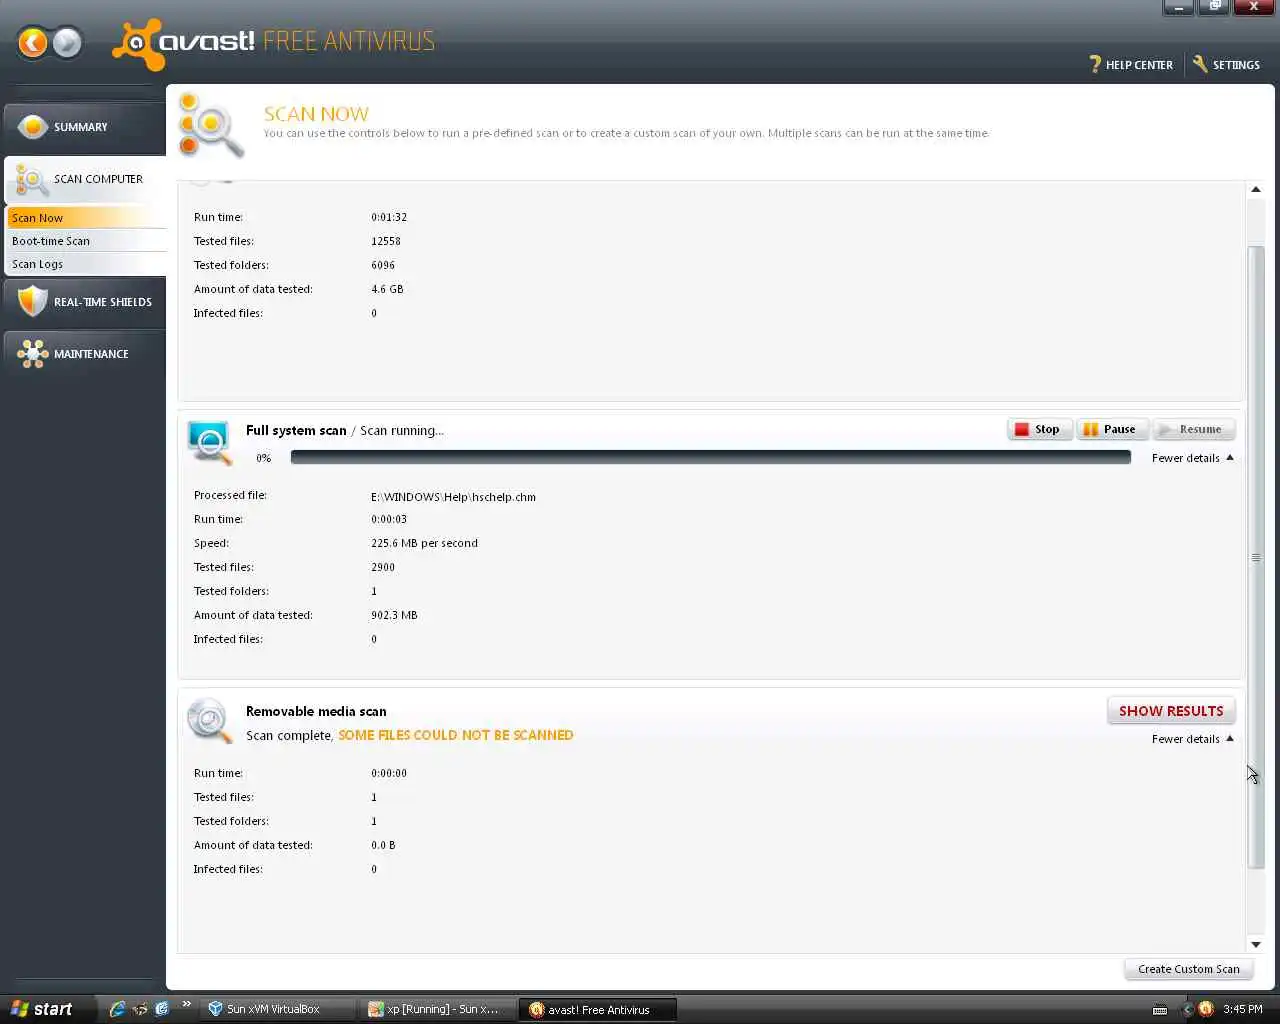Viewport: 1280px width, 1024px height.
Task: Switch to Sun xVM VirtualBox taskbar window
Action: click(x=277, y=1009)
